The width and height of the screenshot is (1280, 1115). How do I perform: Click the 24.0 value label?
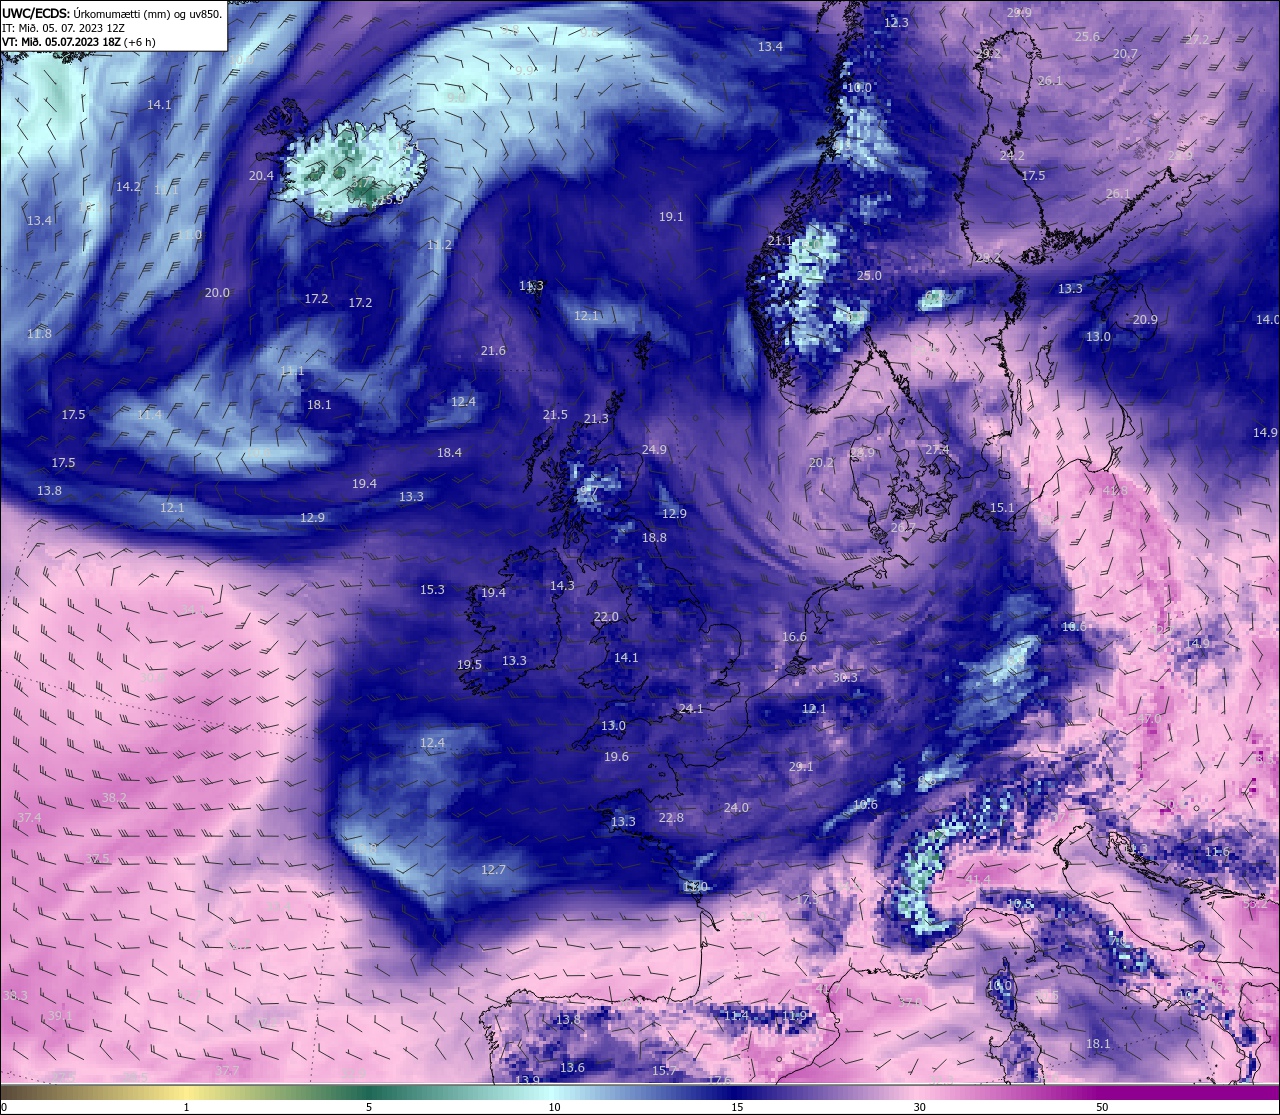(736, 808)
